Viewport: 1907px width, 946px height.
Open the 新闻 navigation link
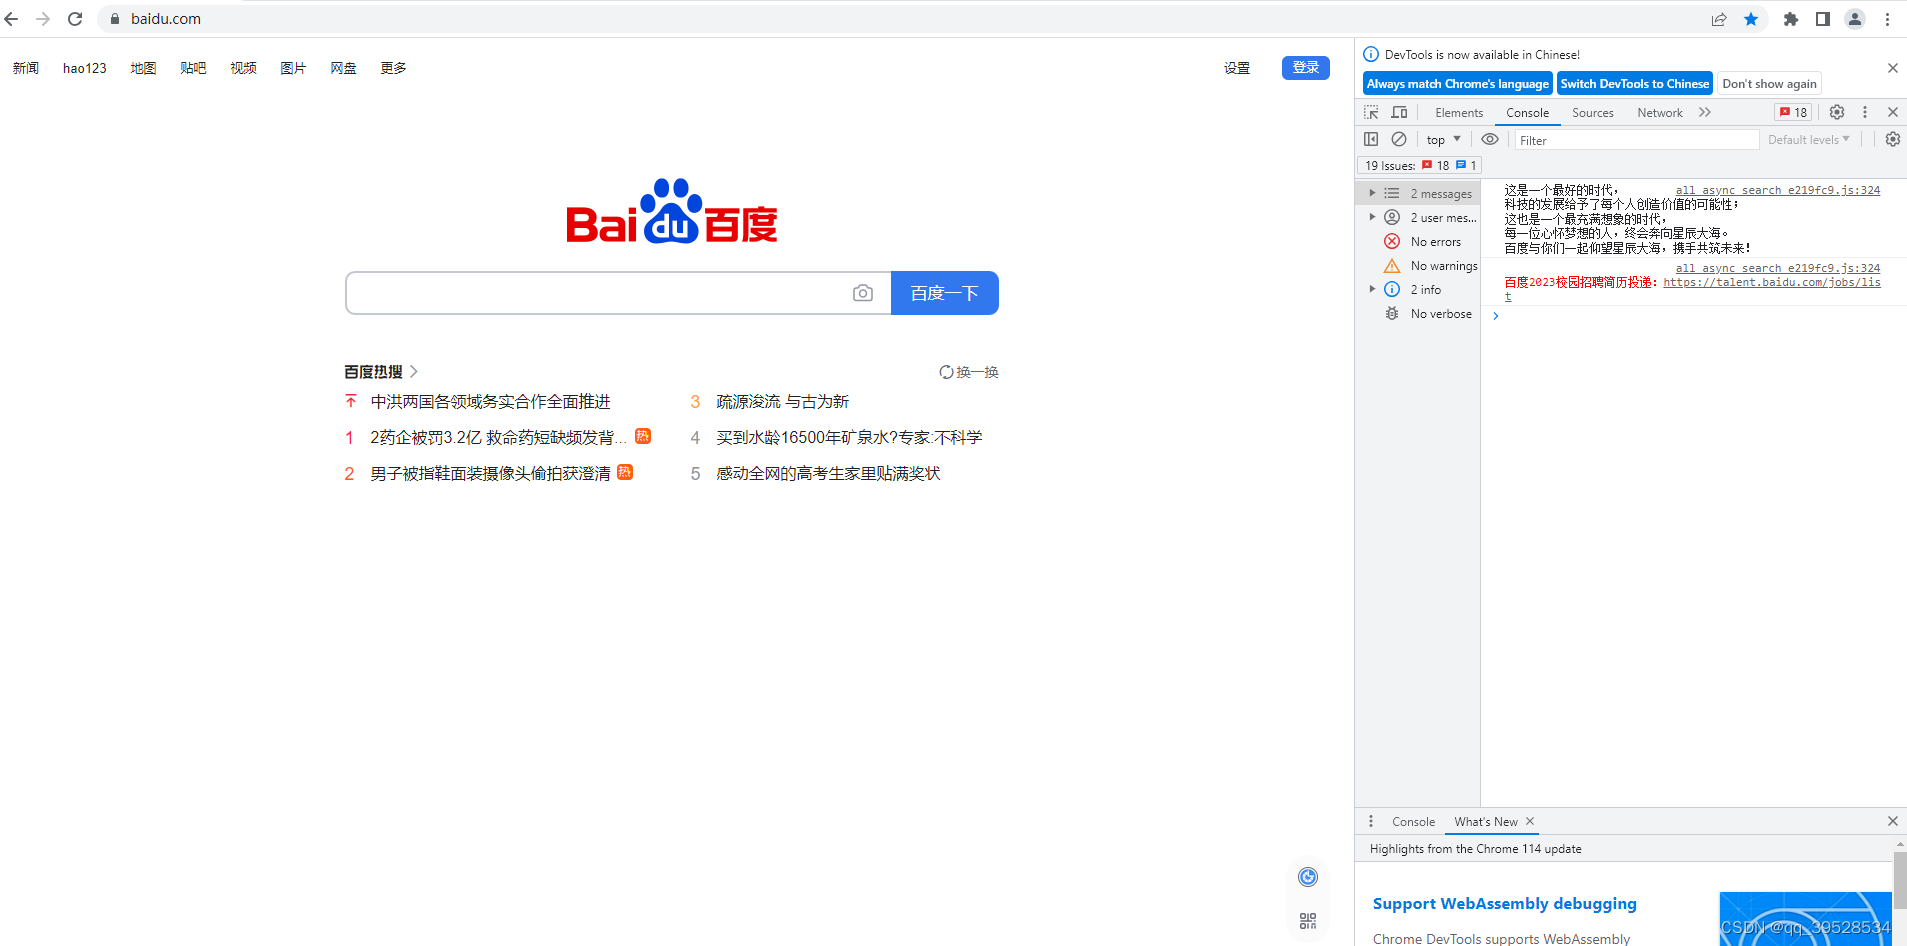(x=26, y=68)
